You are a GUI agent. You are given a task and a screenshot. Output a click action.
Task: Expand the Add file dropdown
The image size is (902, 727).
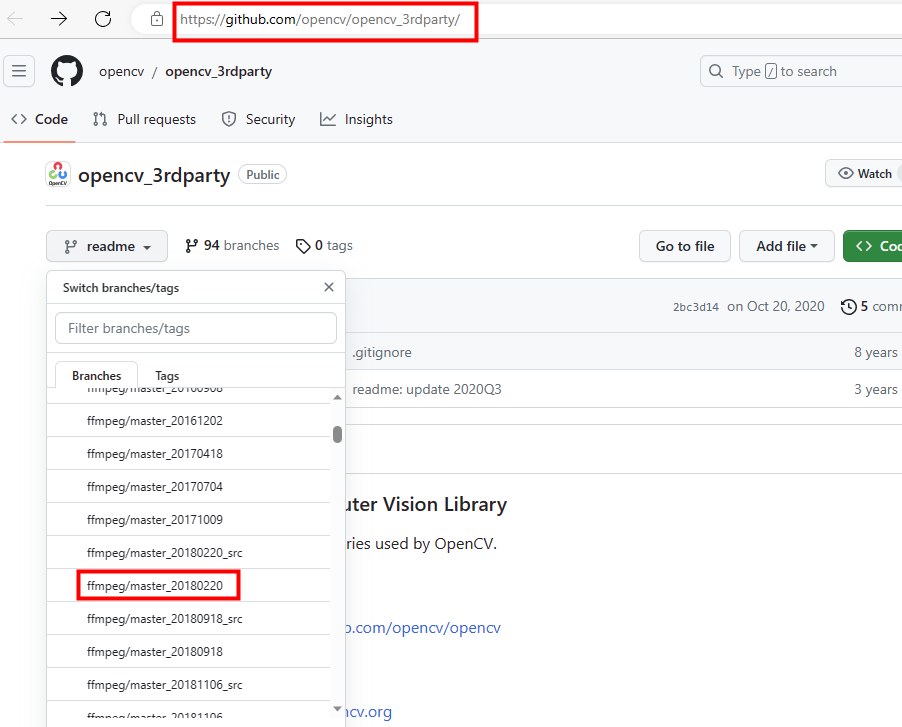tap(786, 246)
